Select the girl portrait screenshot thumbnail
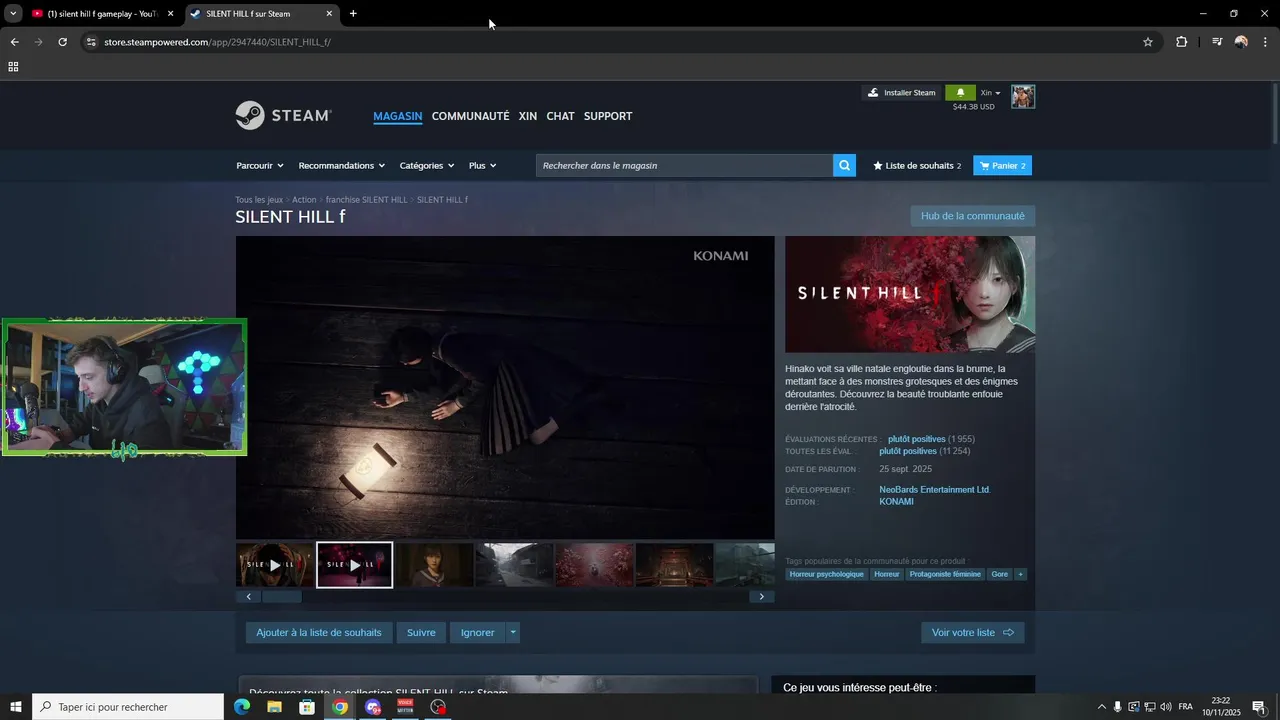 pyautogui.click(x=435, y=565)
